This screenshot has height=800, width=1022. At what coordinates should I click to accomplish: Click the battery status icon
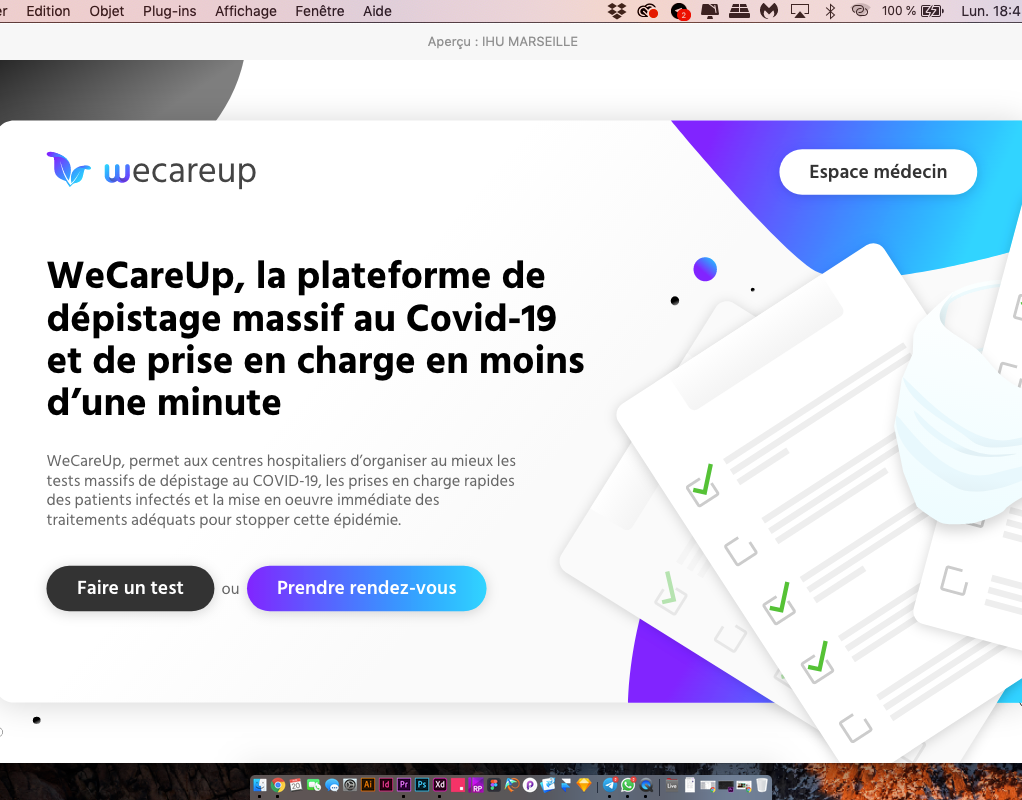click(x=932, y=11)
